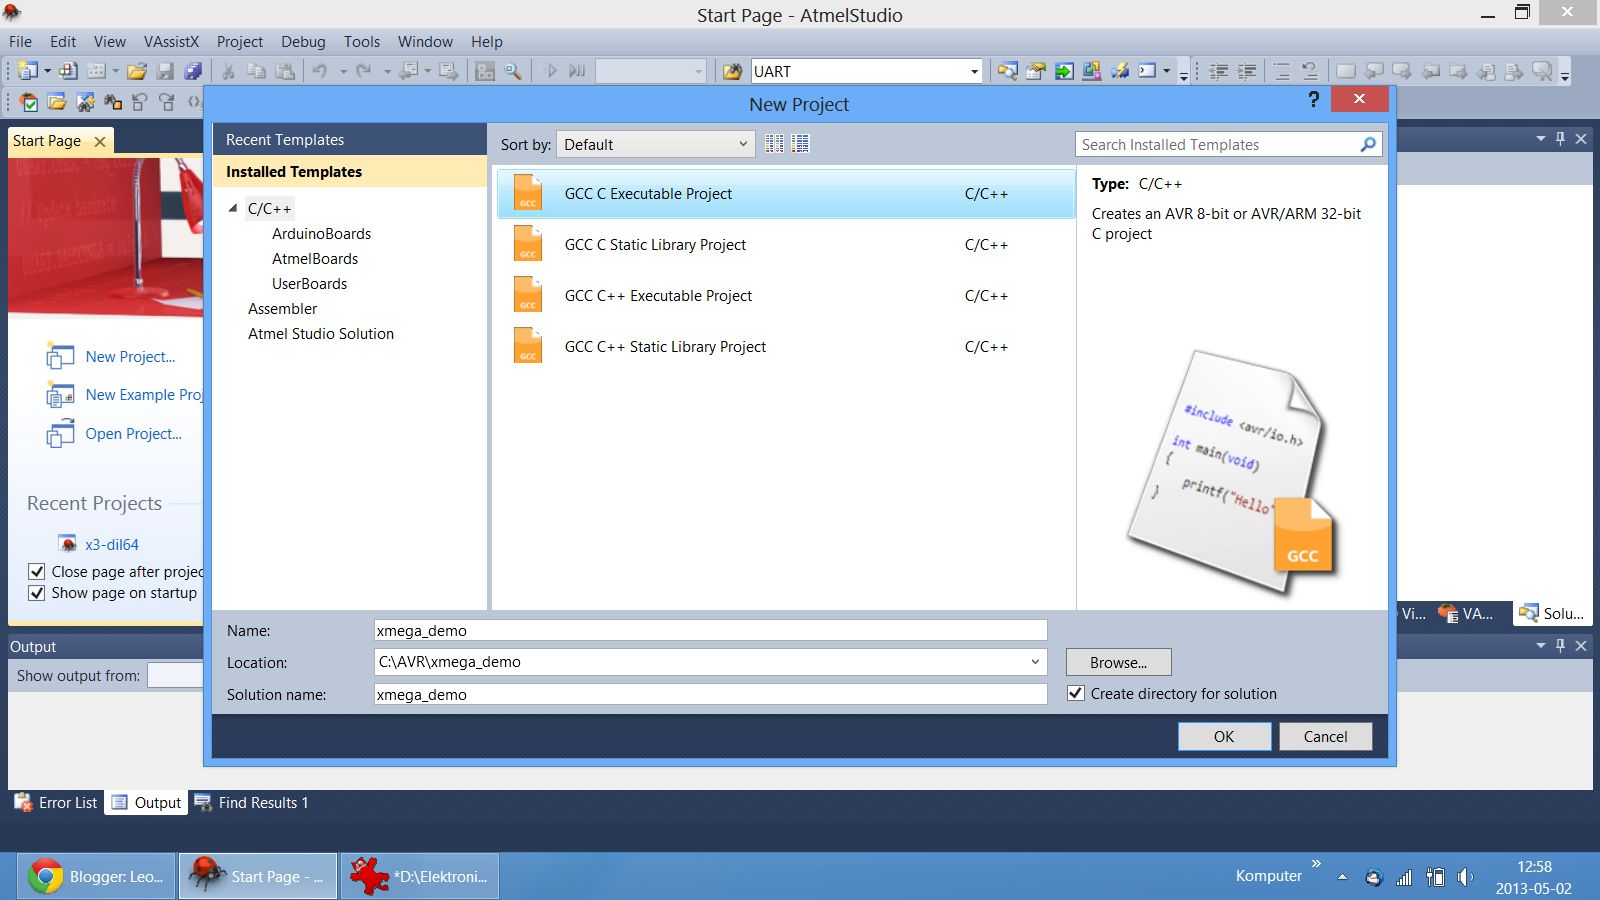Open the Tools menu
The image size is (1600, 900).
point(361,41)
